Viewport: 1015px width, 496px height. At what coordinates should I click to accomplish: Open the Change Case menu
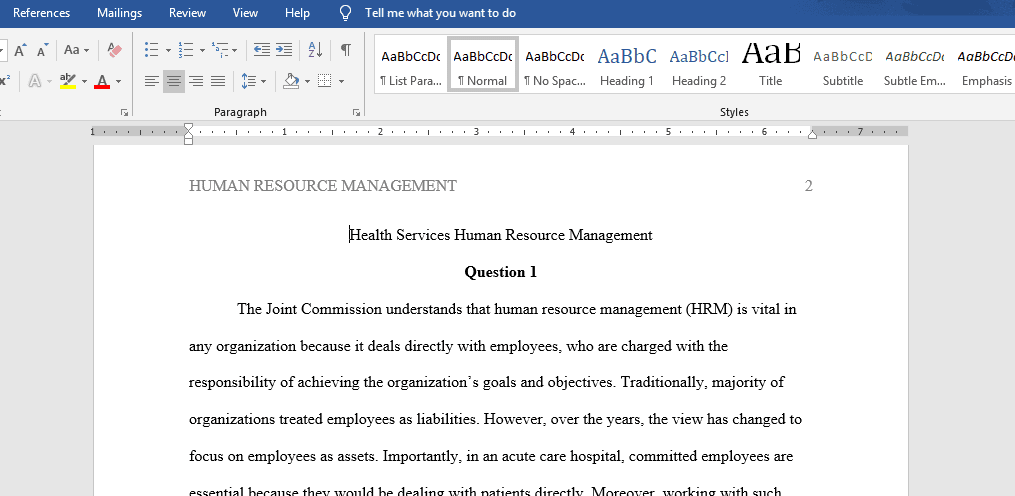76,50
